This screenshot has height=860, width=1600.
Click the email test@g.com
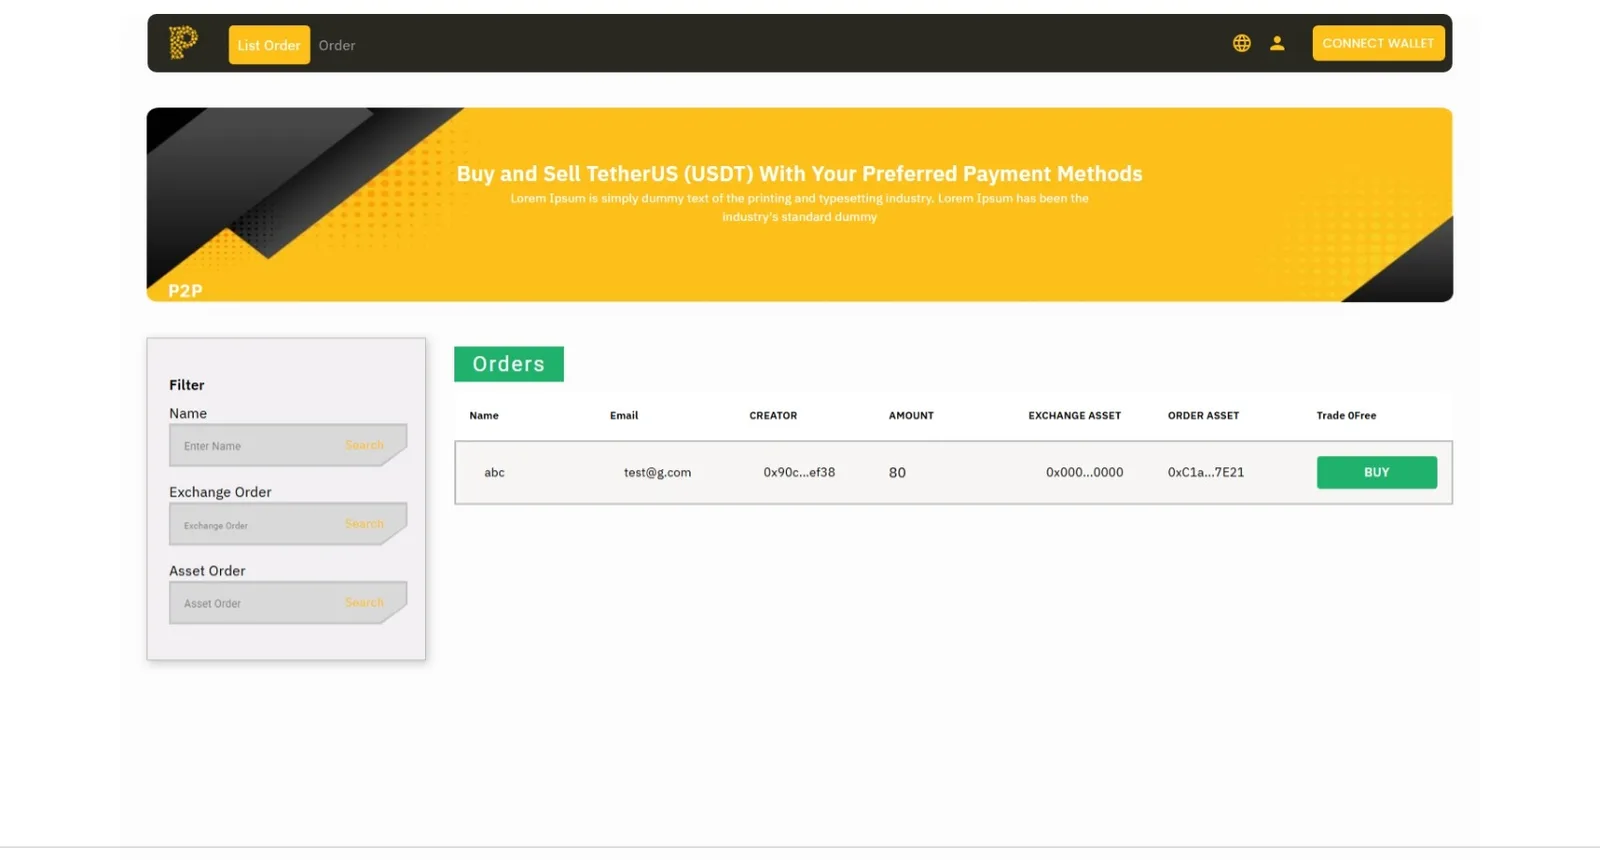(x=657, y=472)
